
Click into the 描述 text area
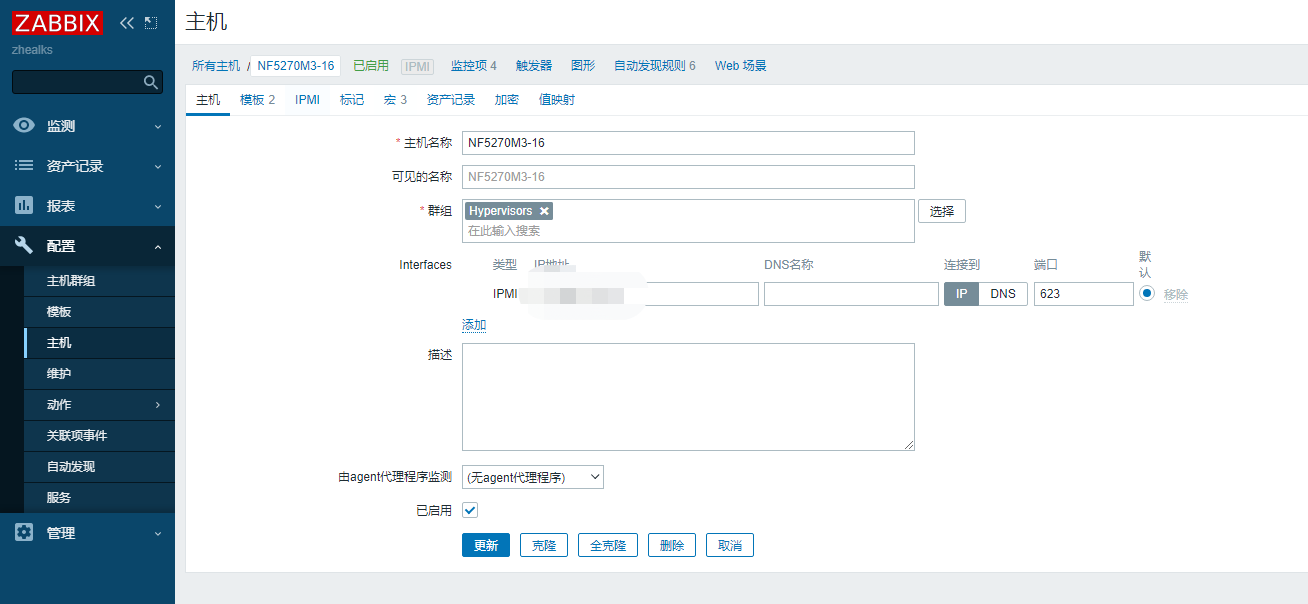[x=688, y=397]
